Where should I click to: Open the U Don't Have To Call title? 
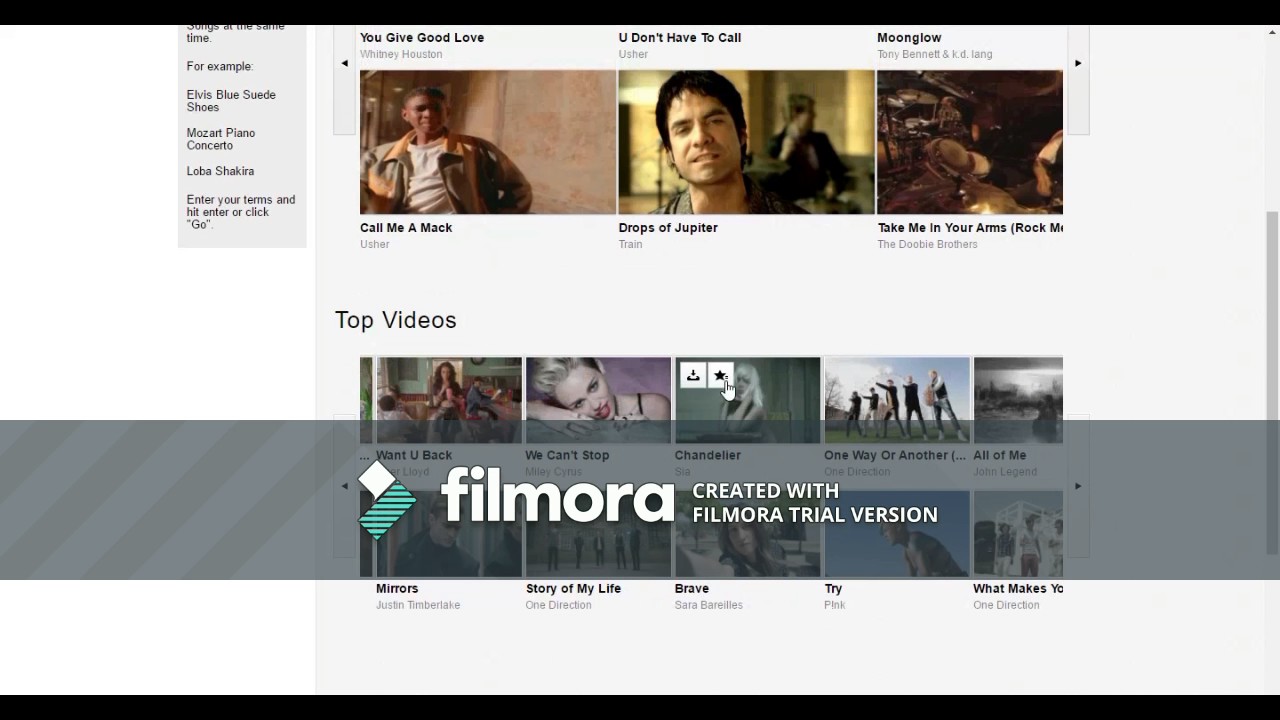click(x=680, y=38)
